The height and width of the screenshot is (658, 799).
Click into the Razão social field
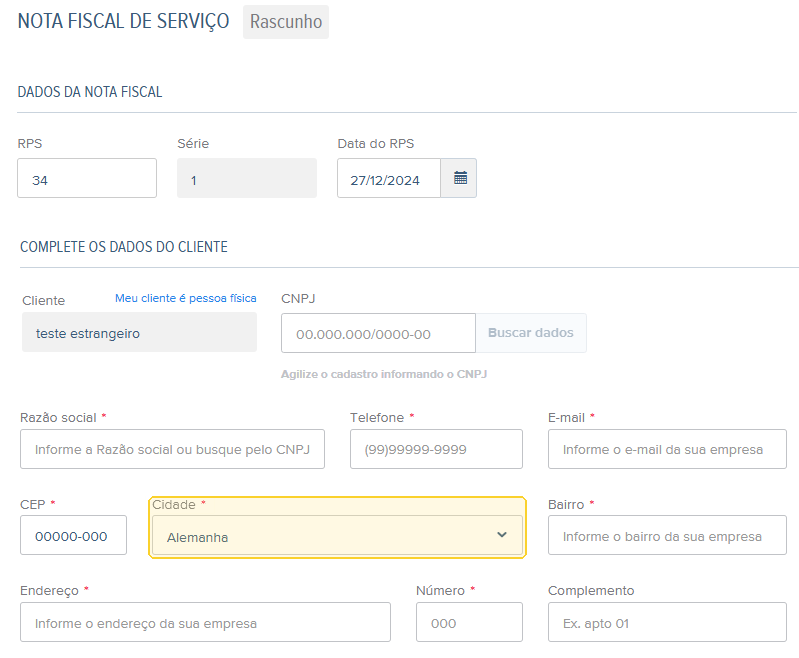[x=172, y=449]
